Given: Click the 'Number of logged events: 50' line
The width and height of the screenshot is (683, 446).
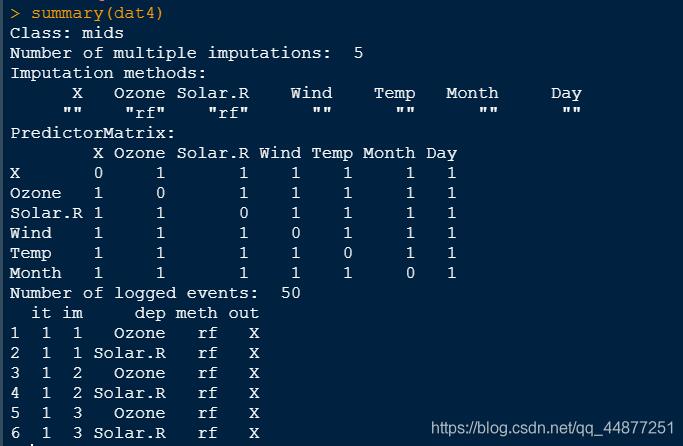Looking at the screenshot, I should point(155,293).
